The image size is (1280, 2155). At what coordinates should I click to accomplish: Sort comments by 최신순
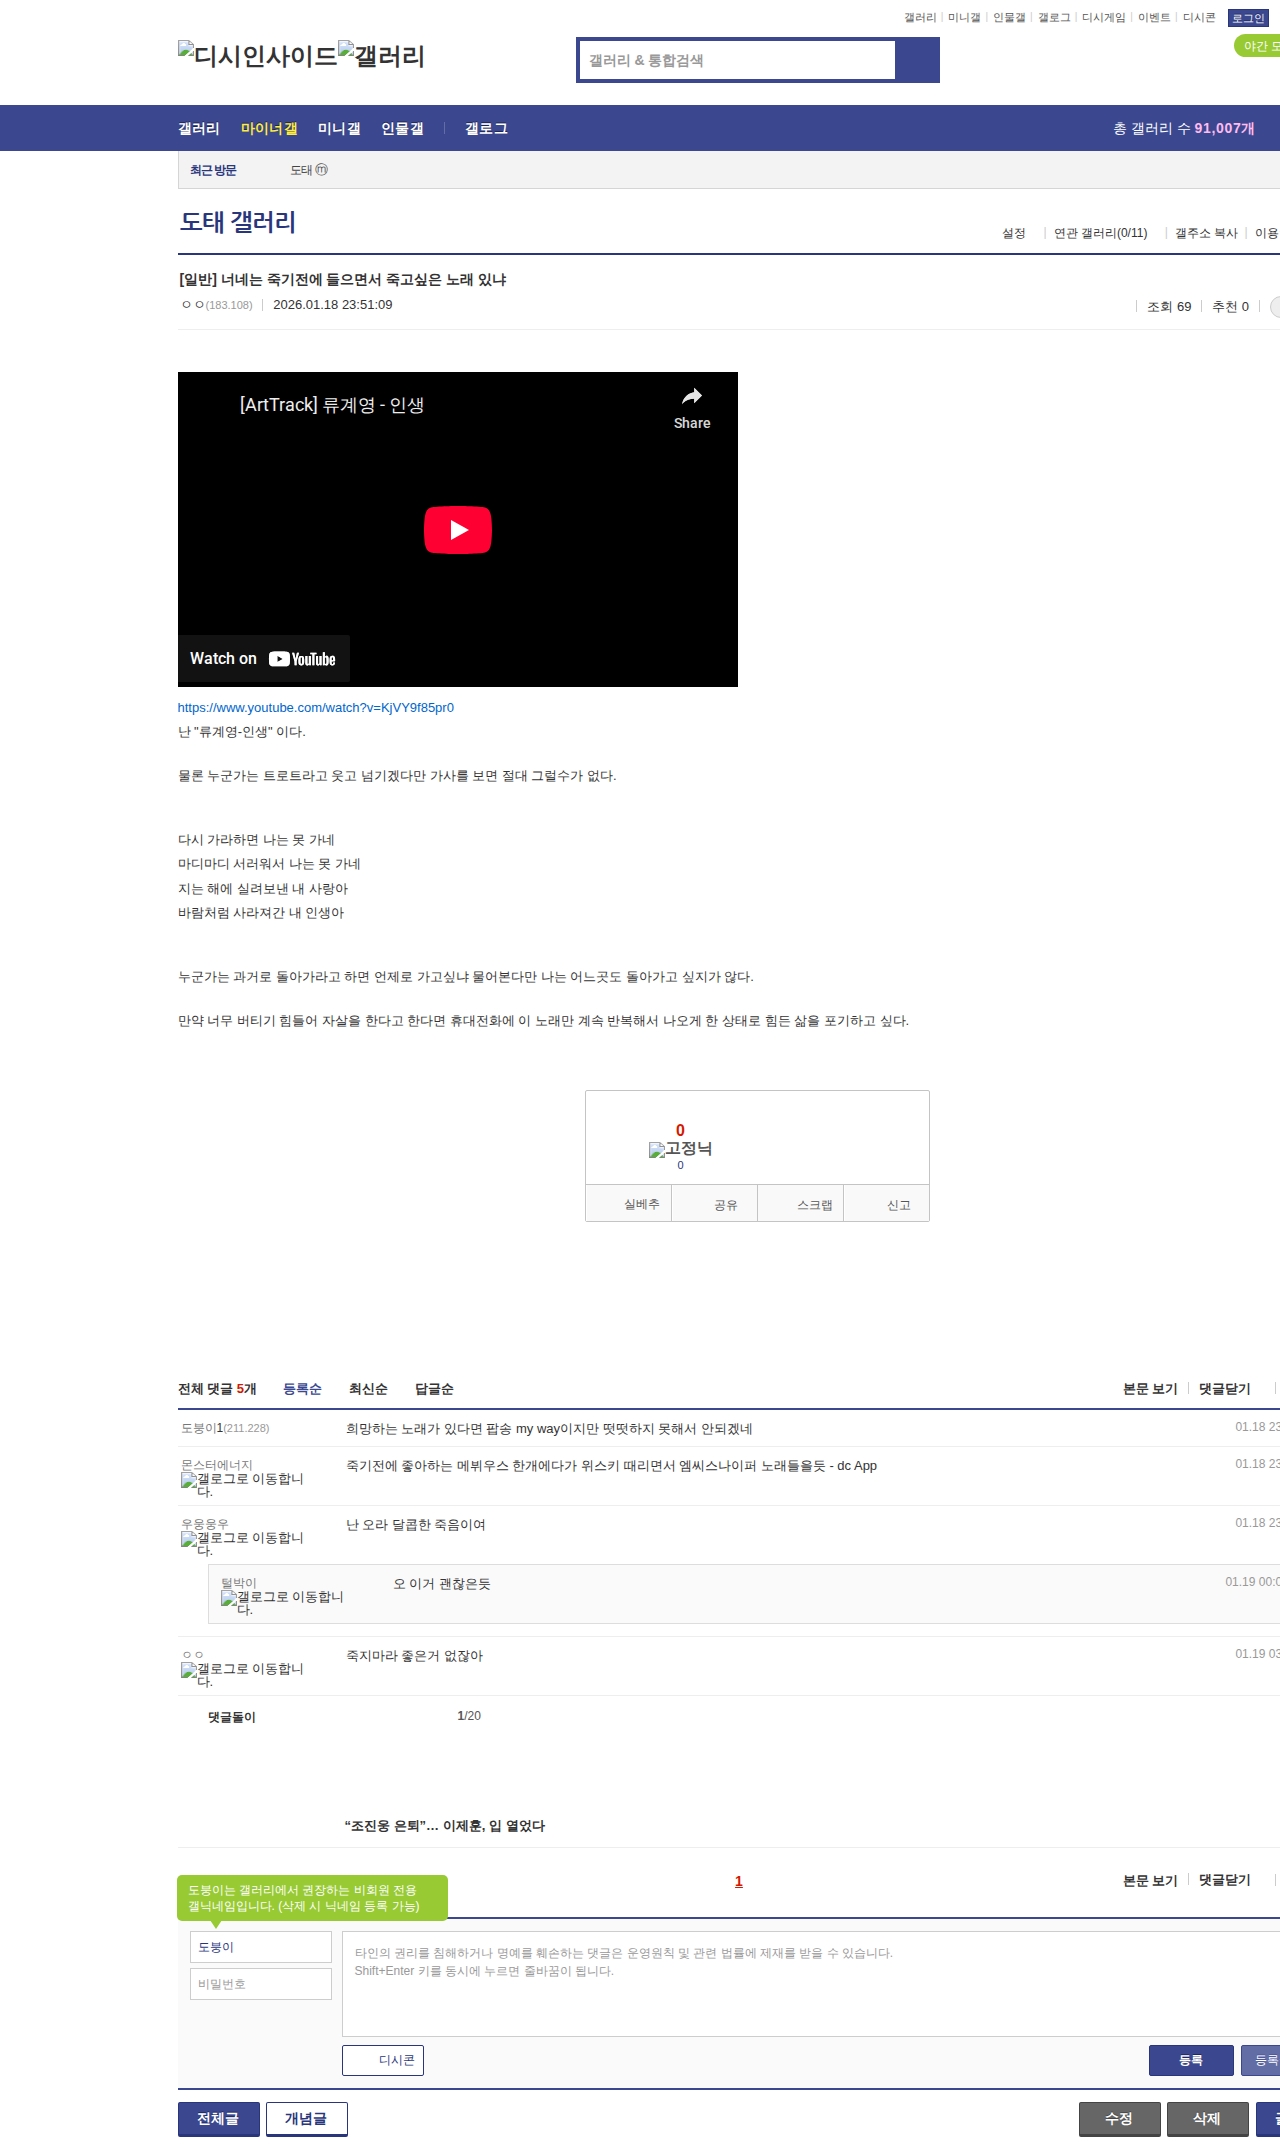pyautogui.click(x=368, y=1389)
